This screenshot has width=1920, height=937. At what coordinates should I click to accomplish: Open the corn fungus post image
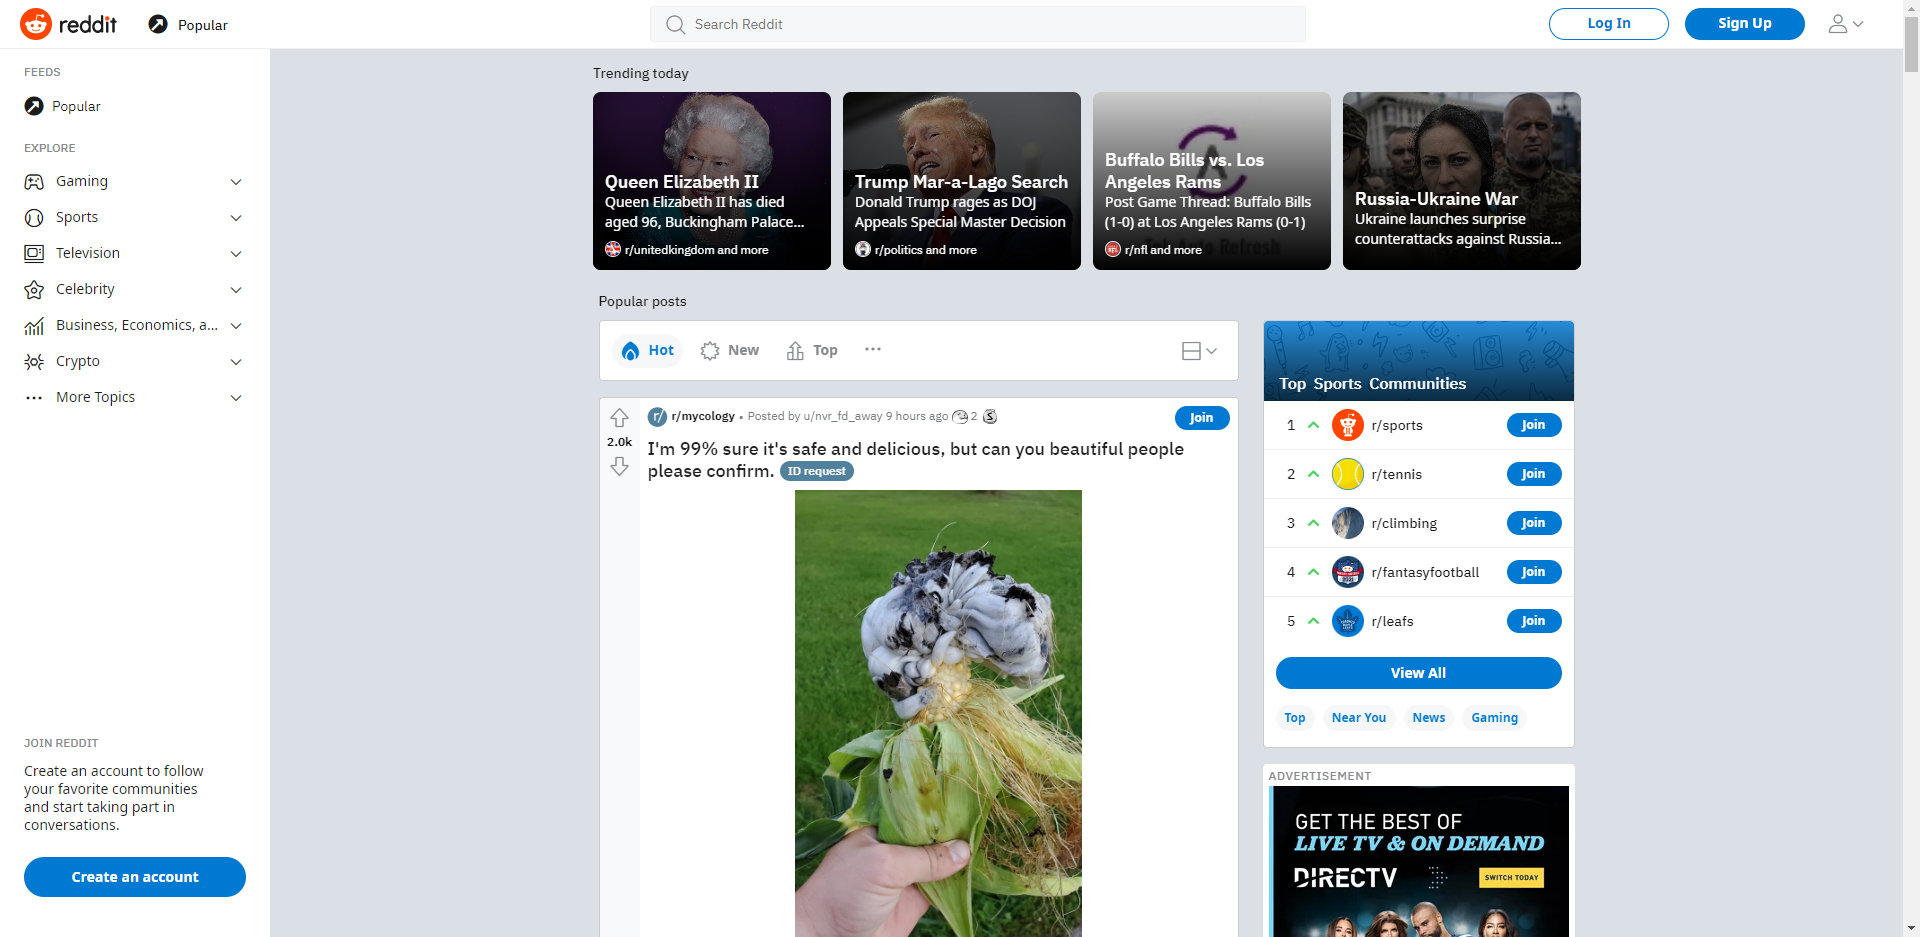click(x=938, y=713)
